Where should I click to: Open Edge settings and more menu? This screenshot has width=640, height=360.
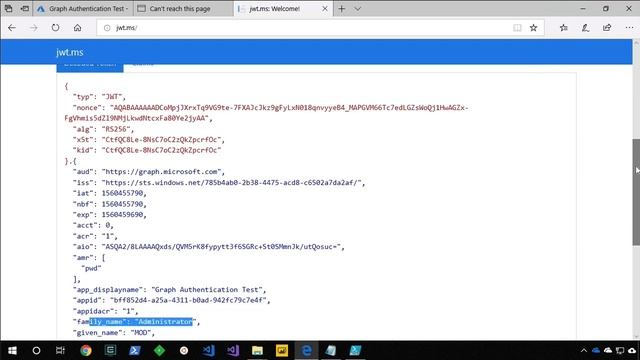629,28
